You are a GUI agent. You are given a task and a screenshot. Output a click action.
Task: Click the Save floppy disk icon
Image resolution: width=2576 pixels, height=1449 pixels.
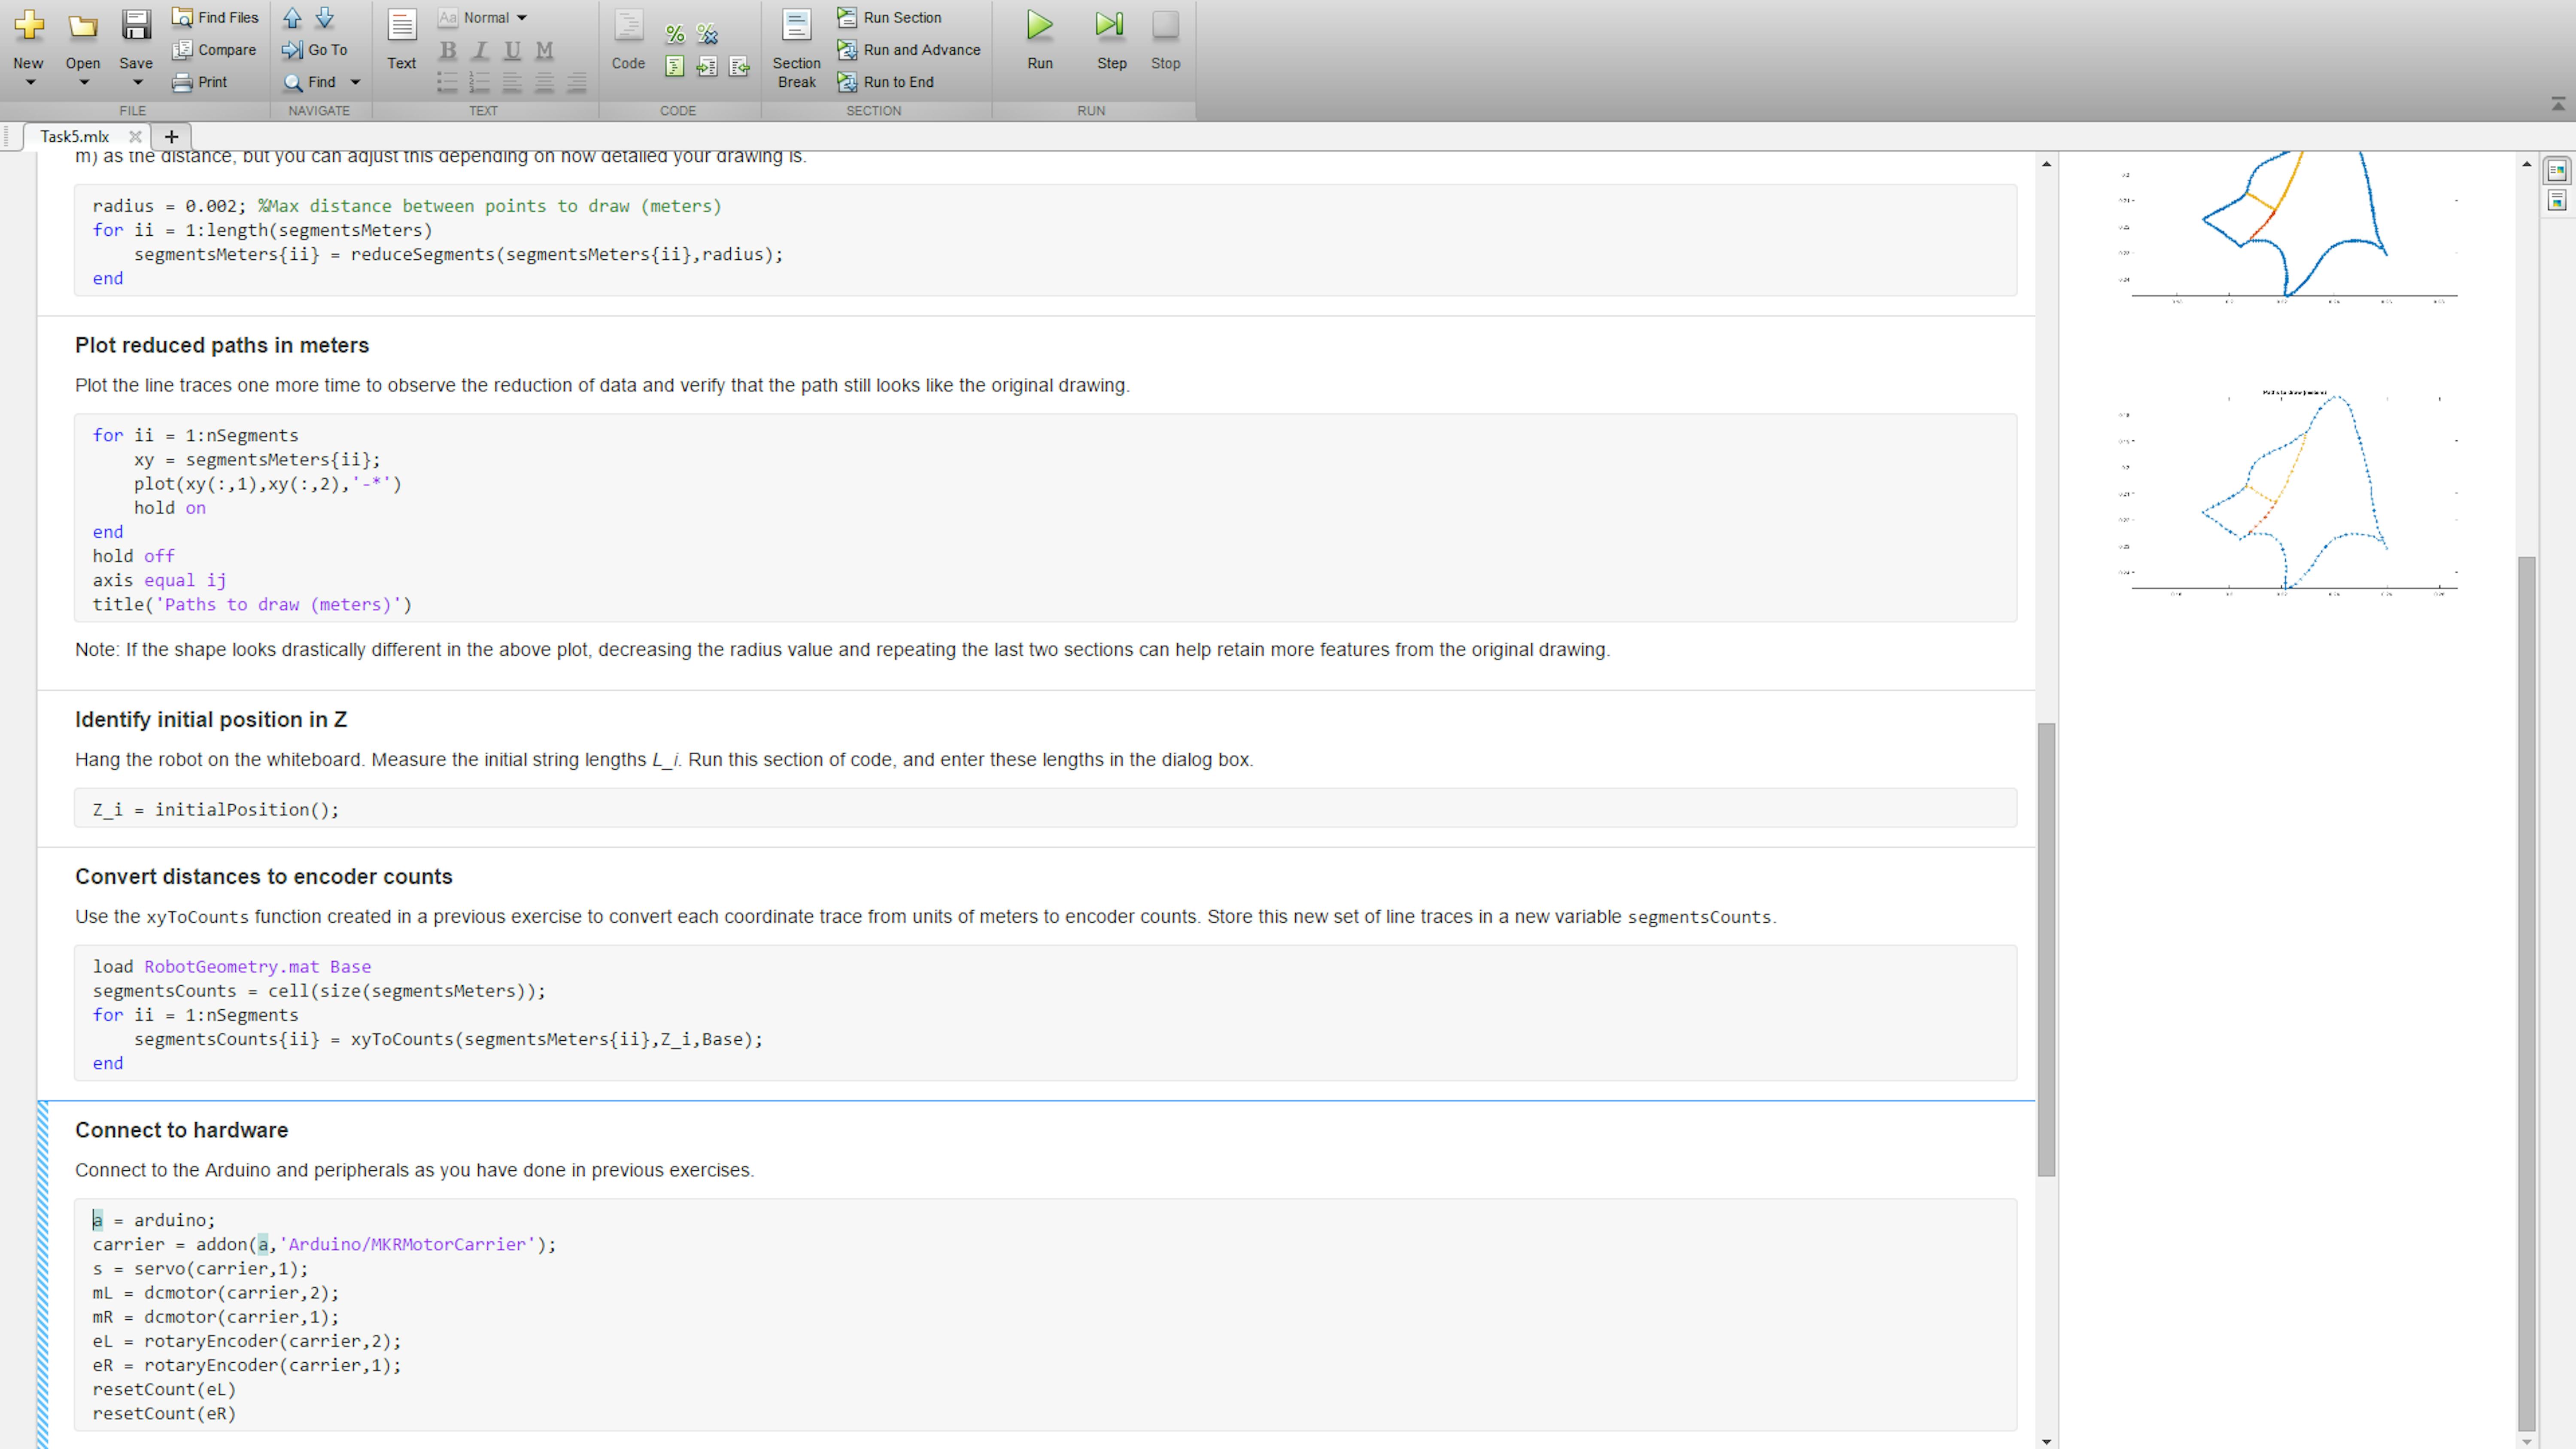136,25
